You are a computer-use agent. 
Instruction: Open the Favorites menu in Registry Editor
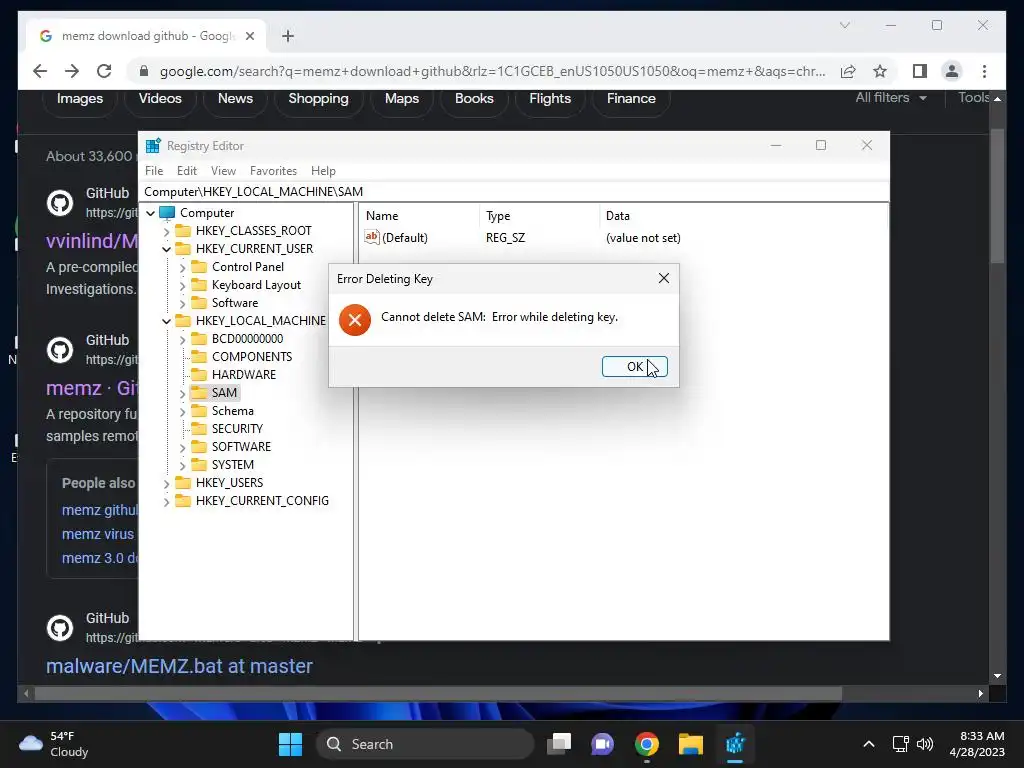273,170
